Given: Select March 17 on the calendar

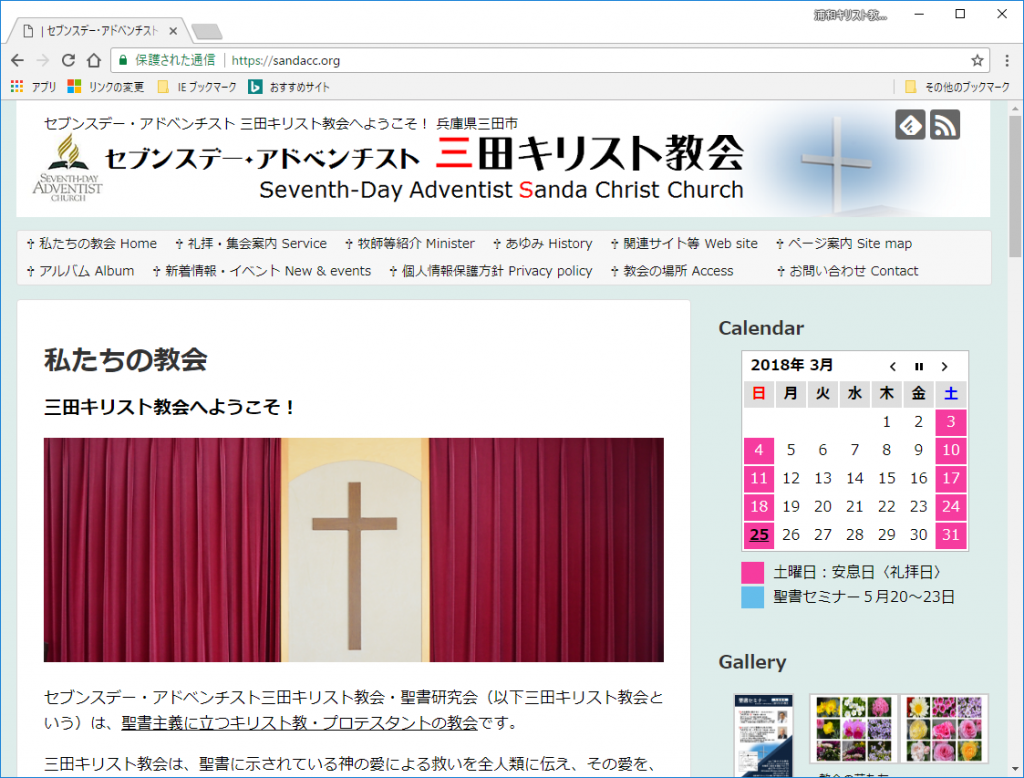Looking at the screenshot, I should (x=951, y=478).
